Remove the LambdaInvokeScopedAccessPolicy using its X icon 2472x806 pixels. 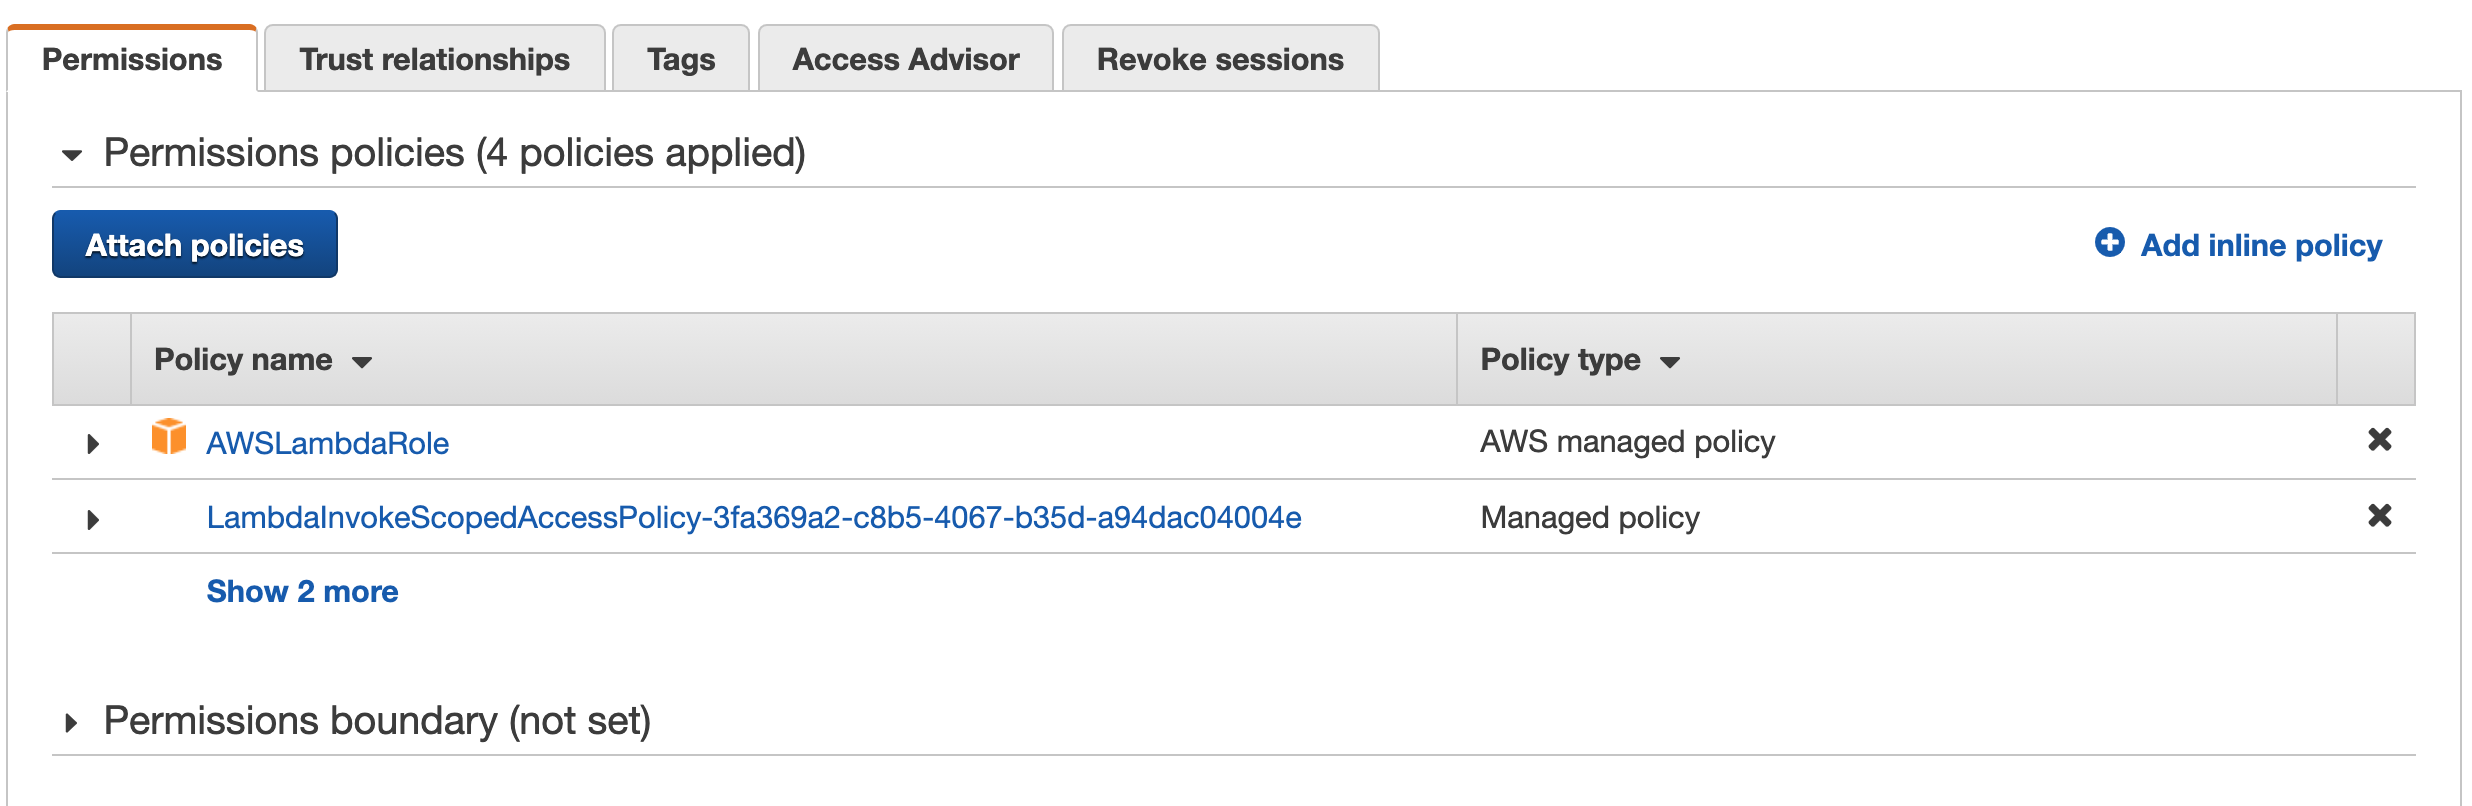[x=2380, y=515]
